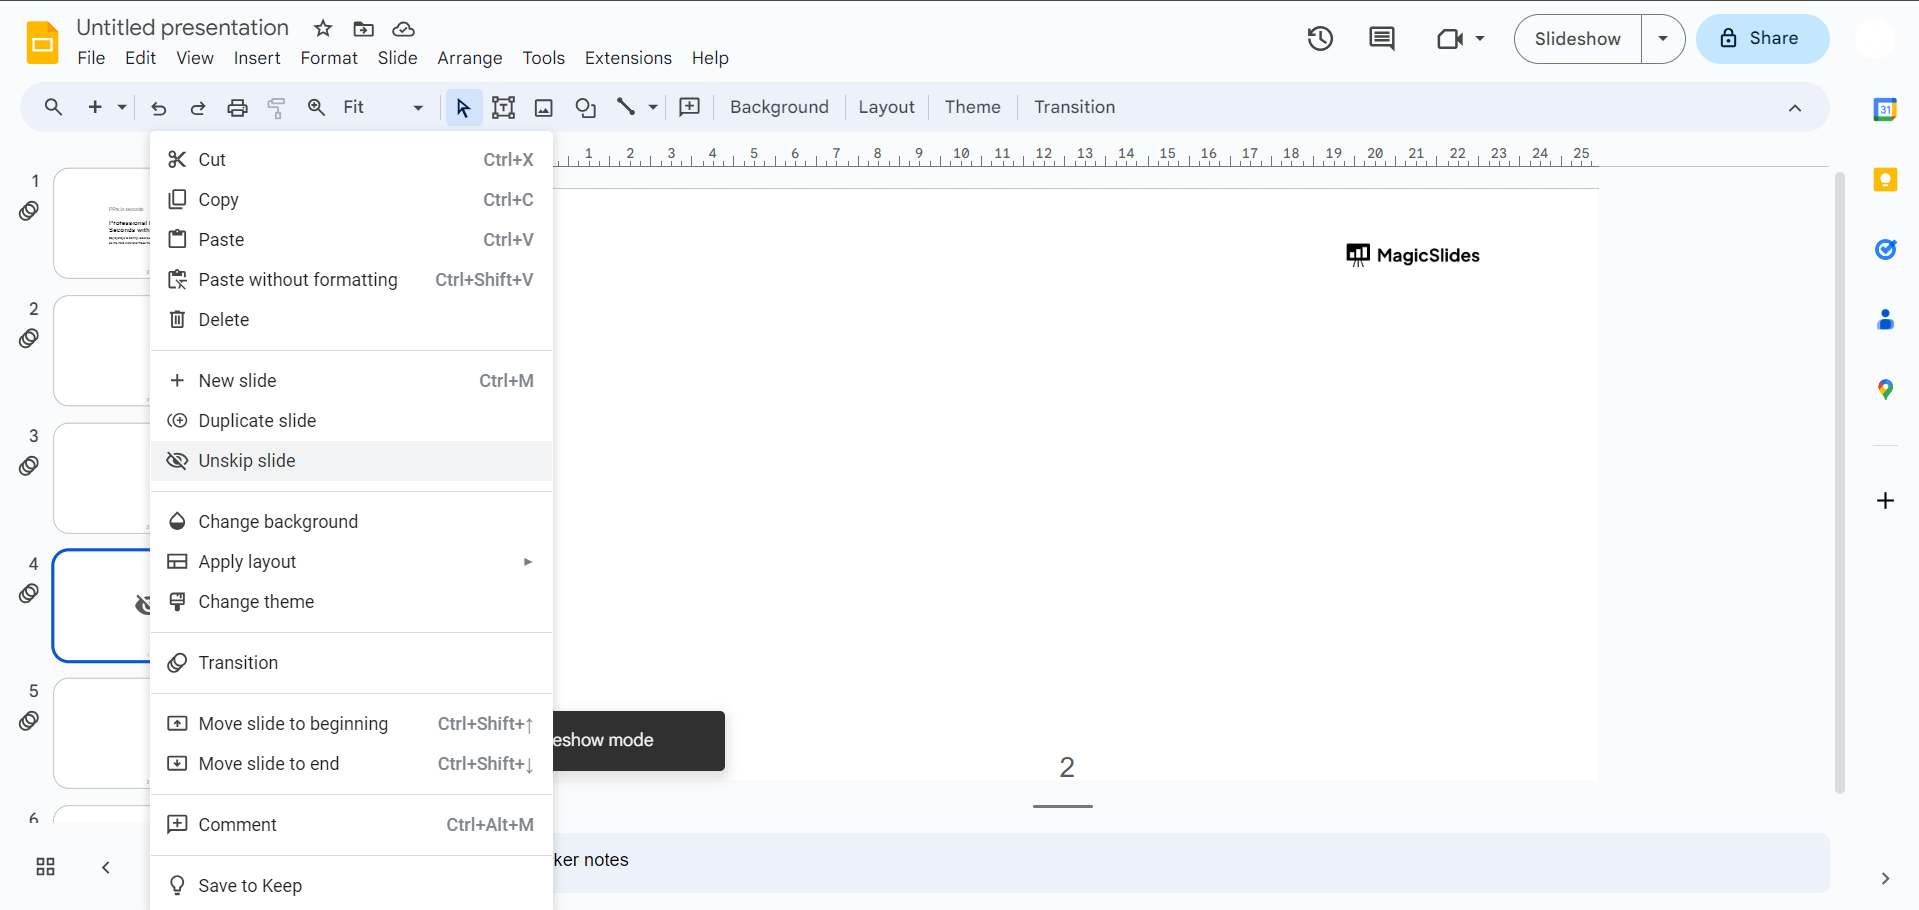Click the insert image icon

544,108
